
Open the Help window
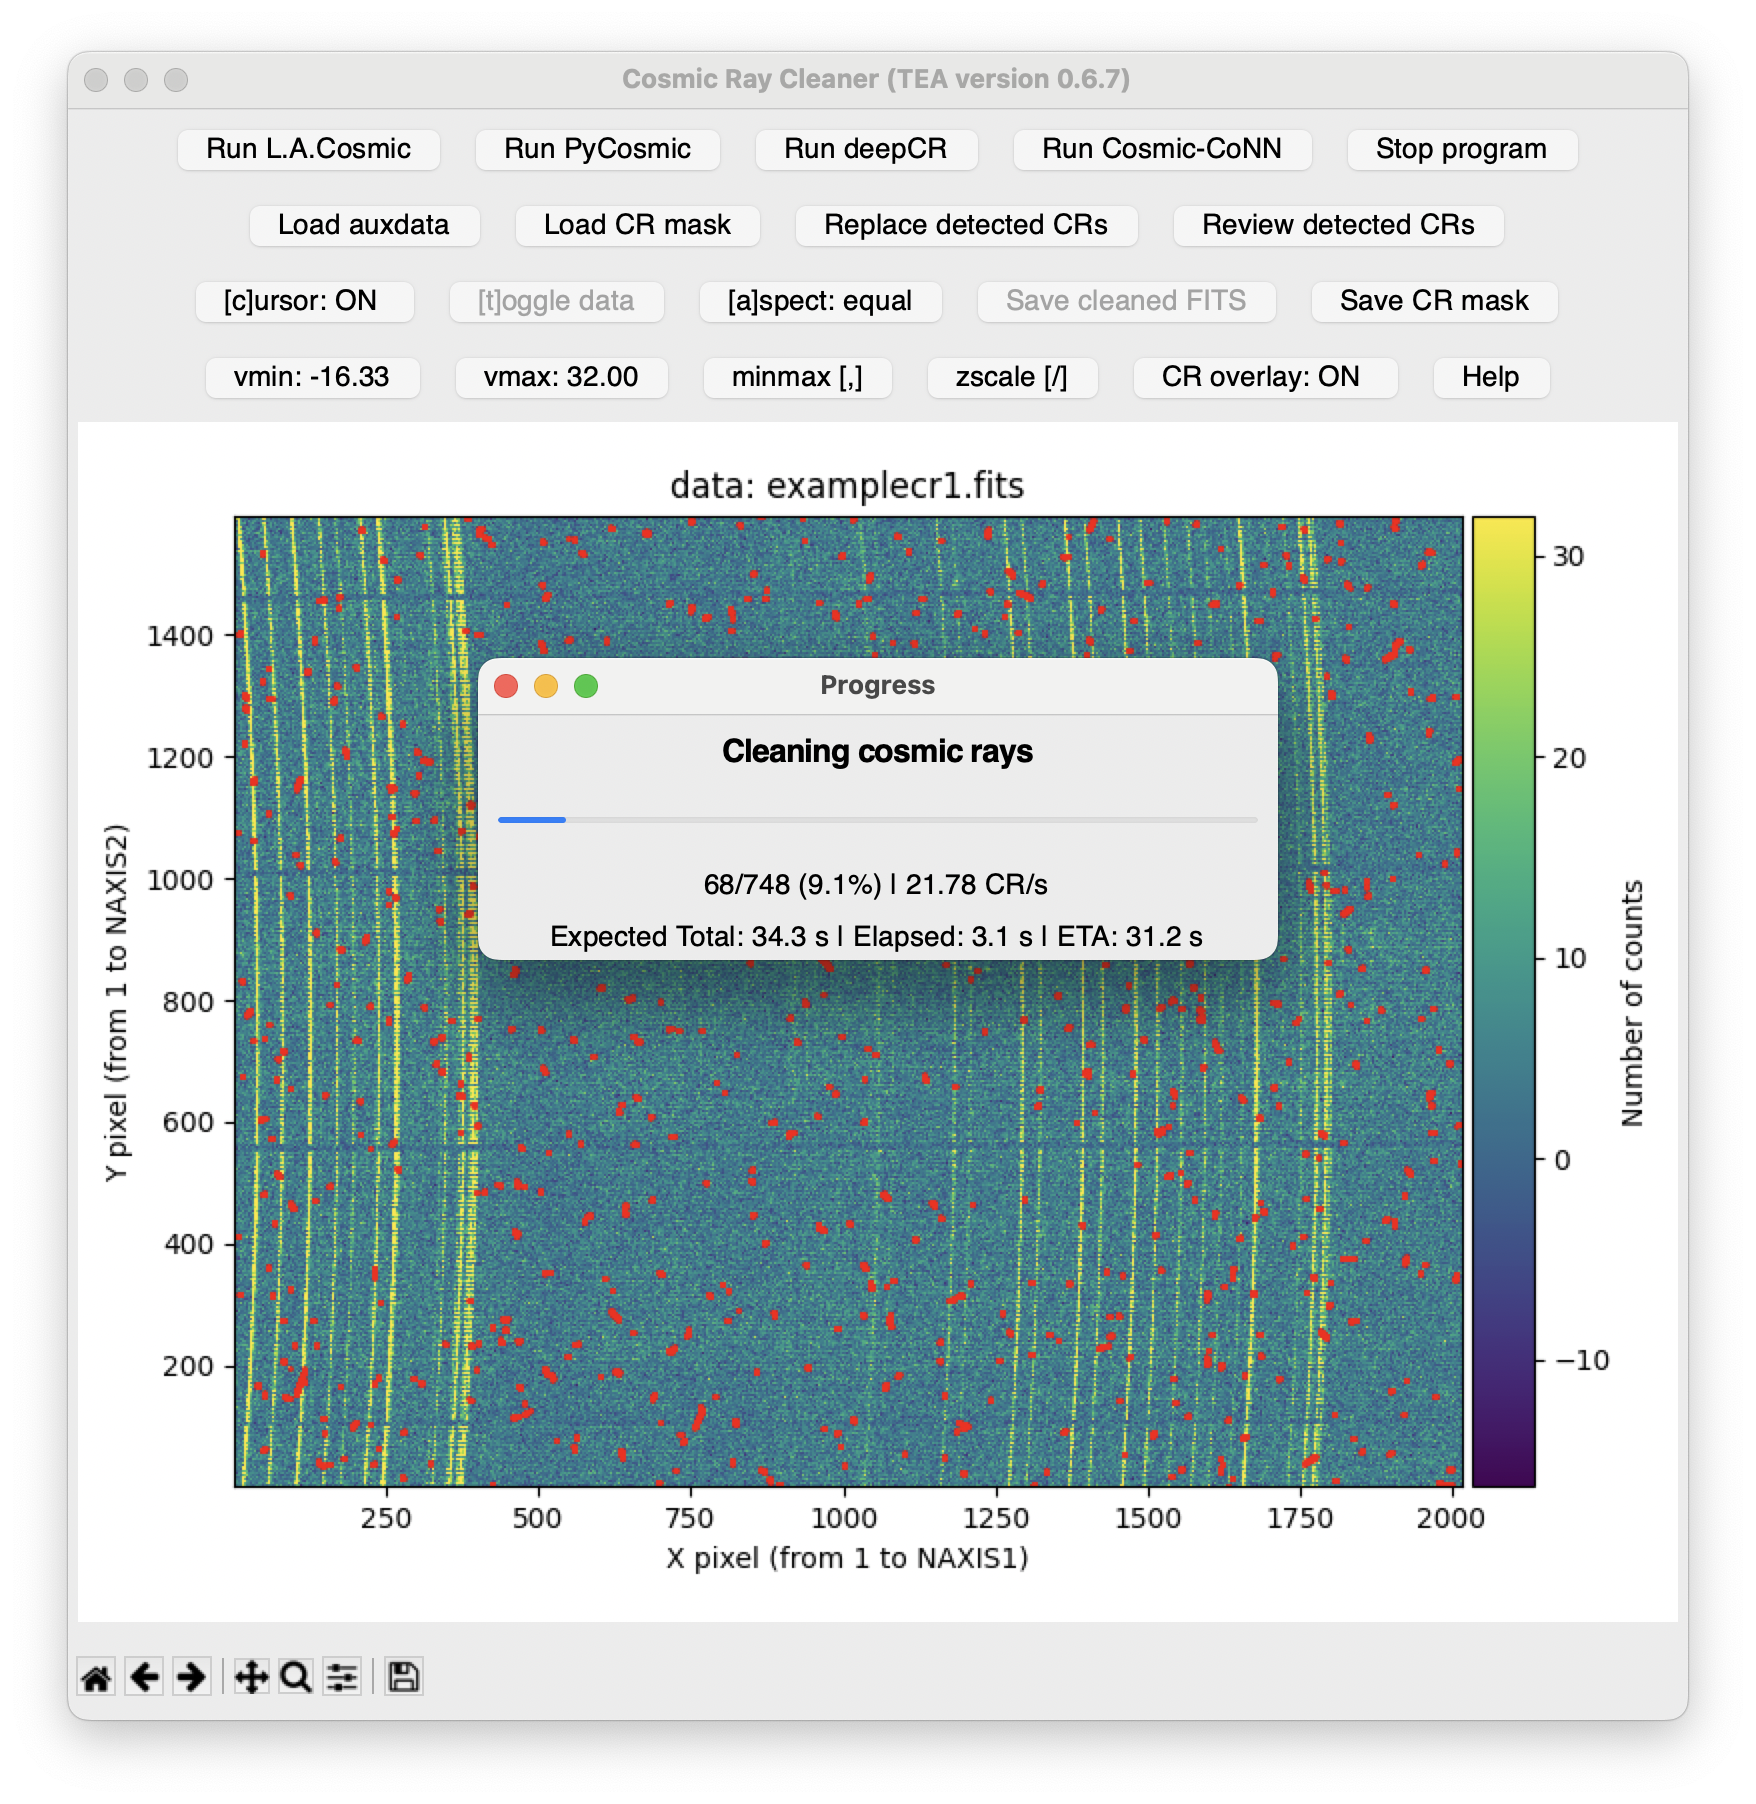pyautogui.click(x=1491, y=377)
